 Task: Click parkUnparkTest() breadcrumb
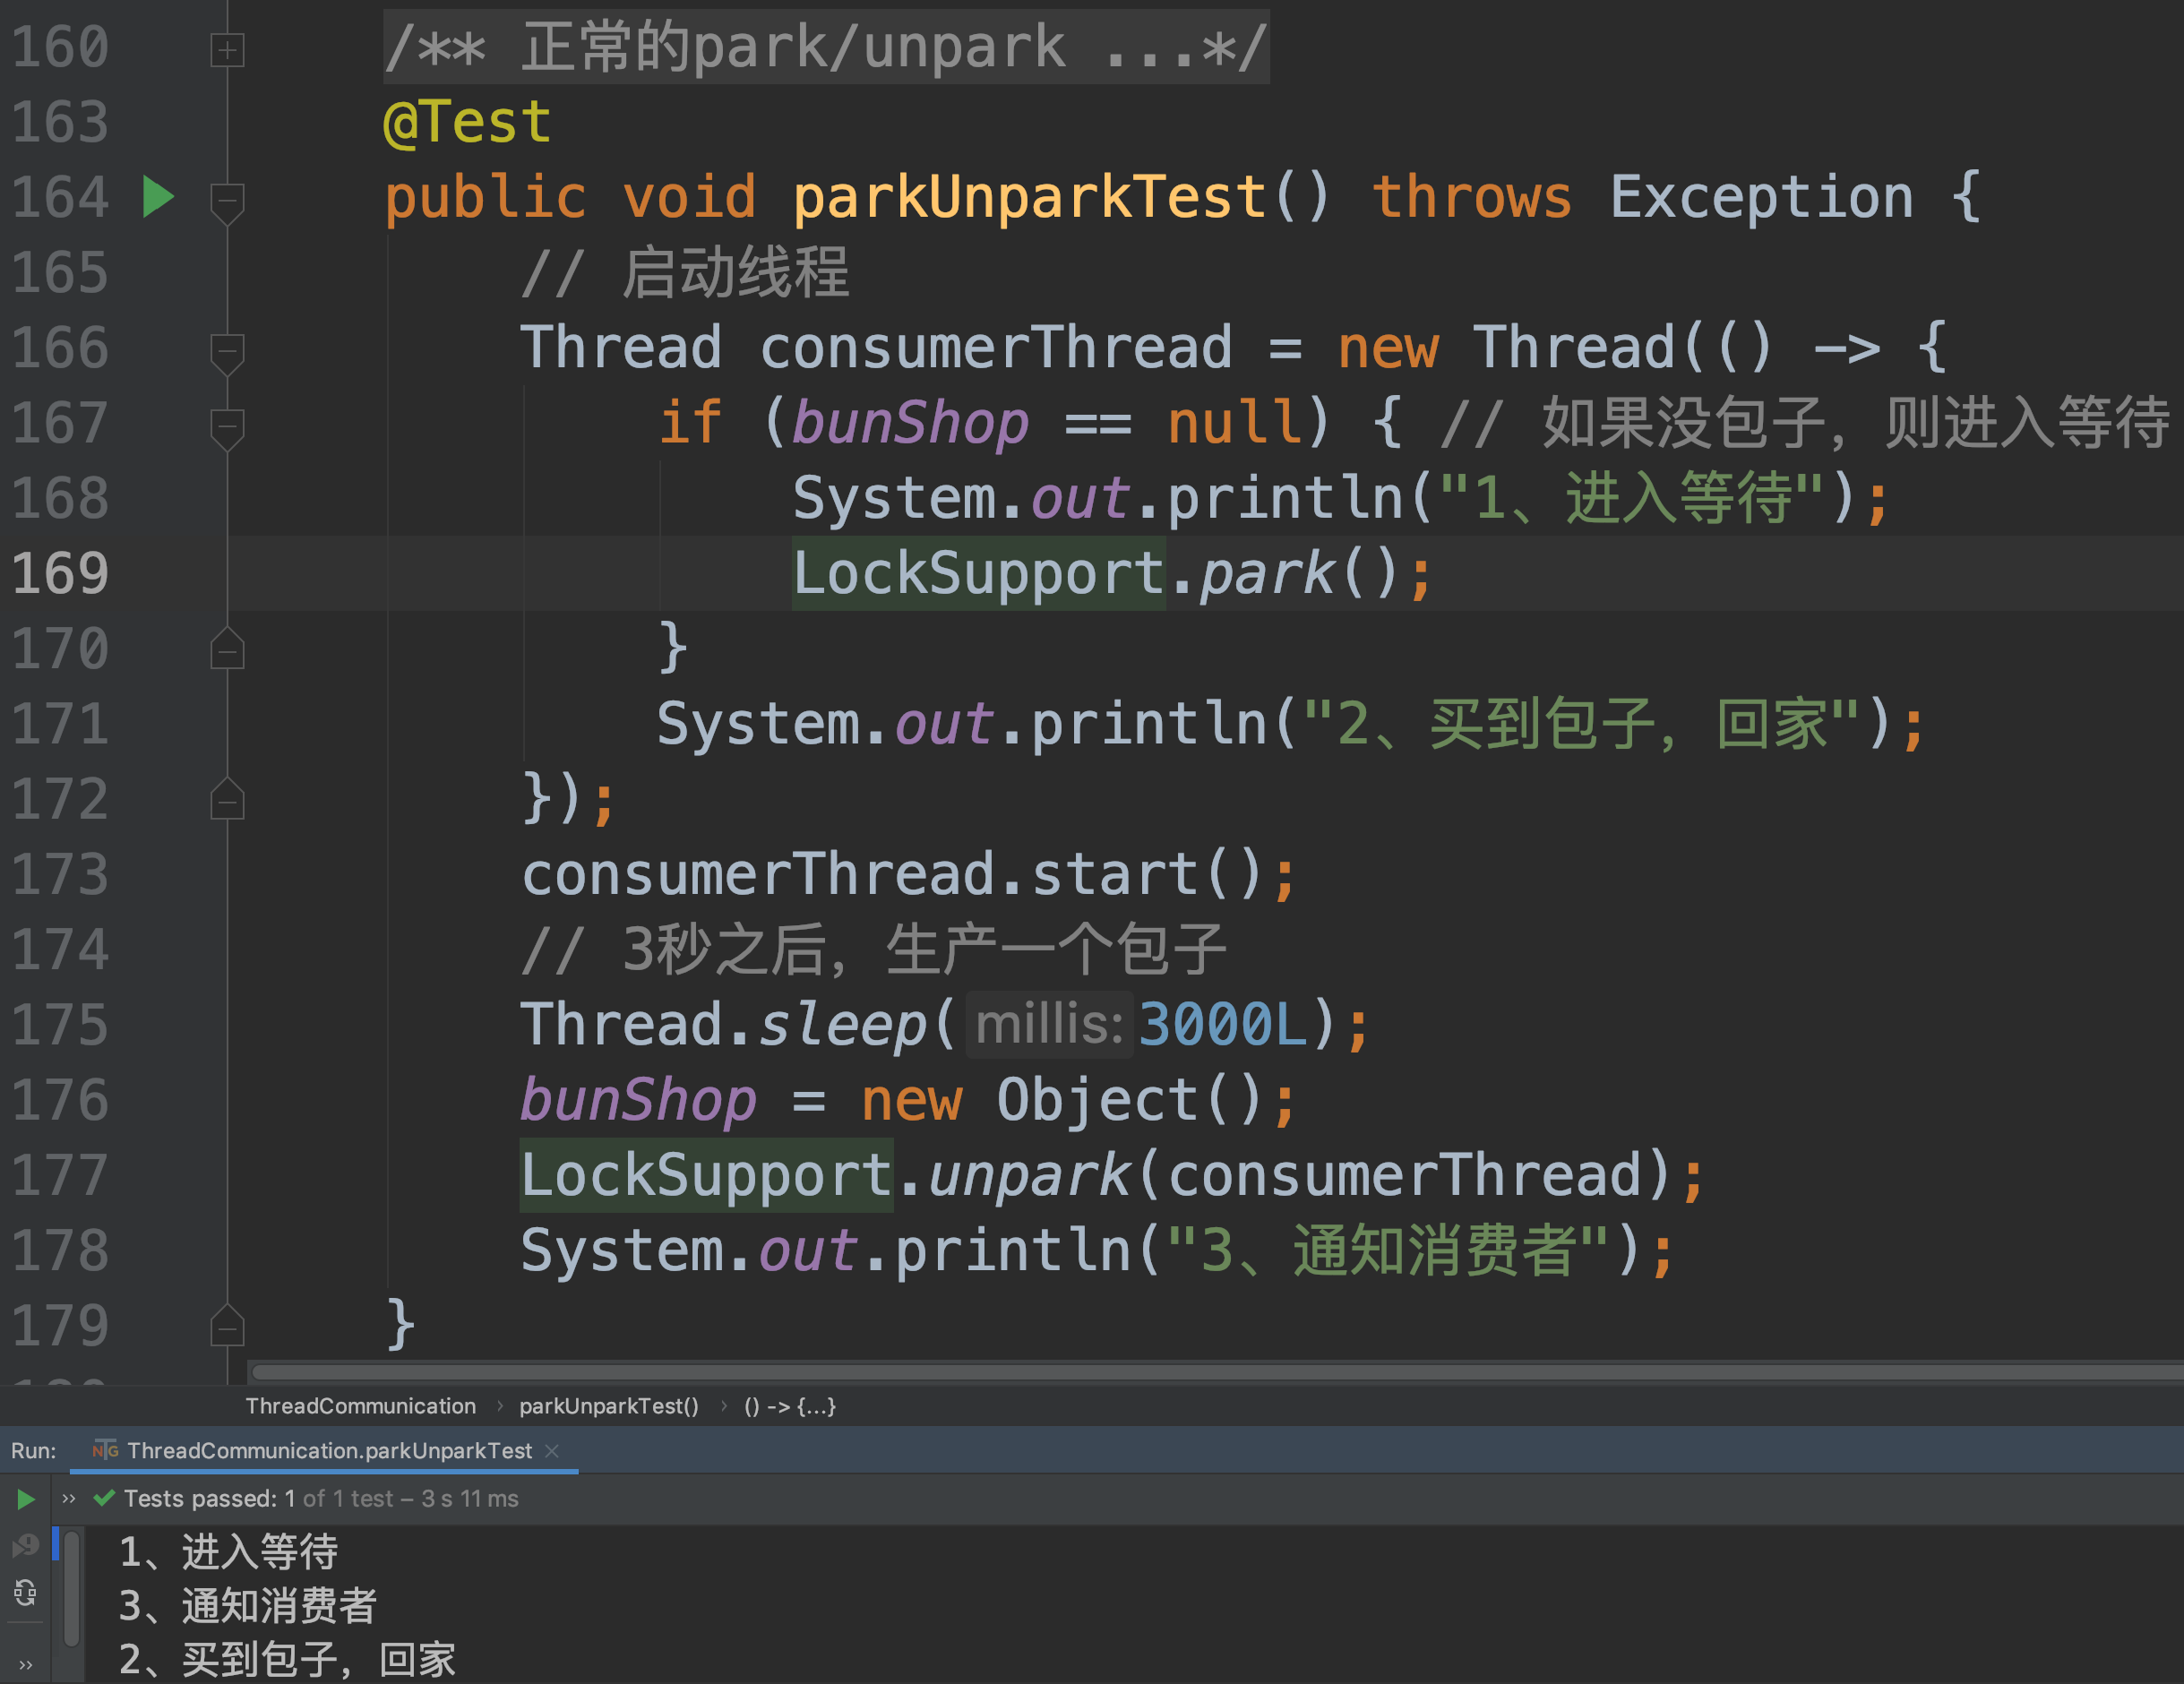click(608, 1406)
